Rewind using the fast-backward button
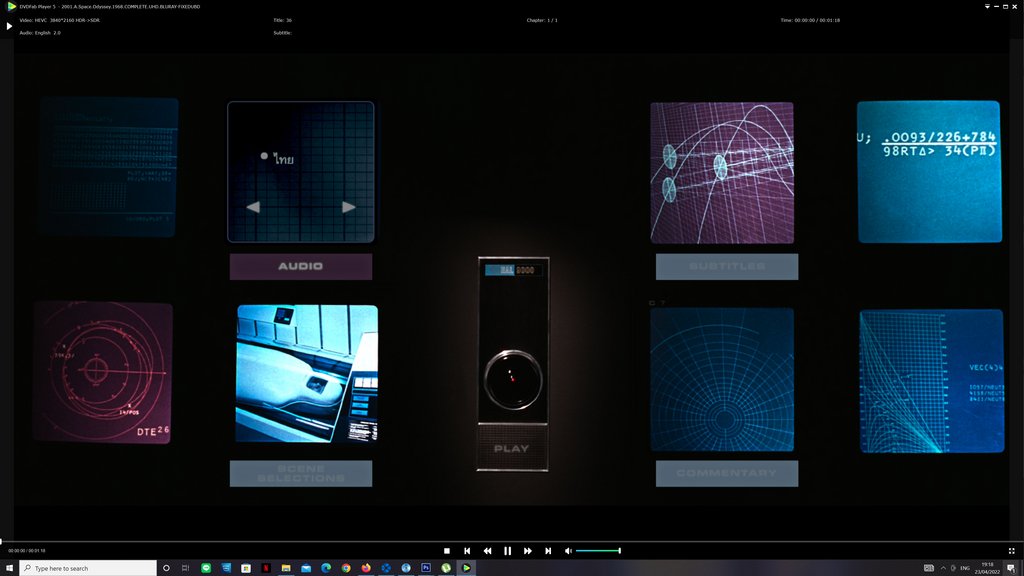This screenshot has width=1024, height=576. click(487, 551)
